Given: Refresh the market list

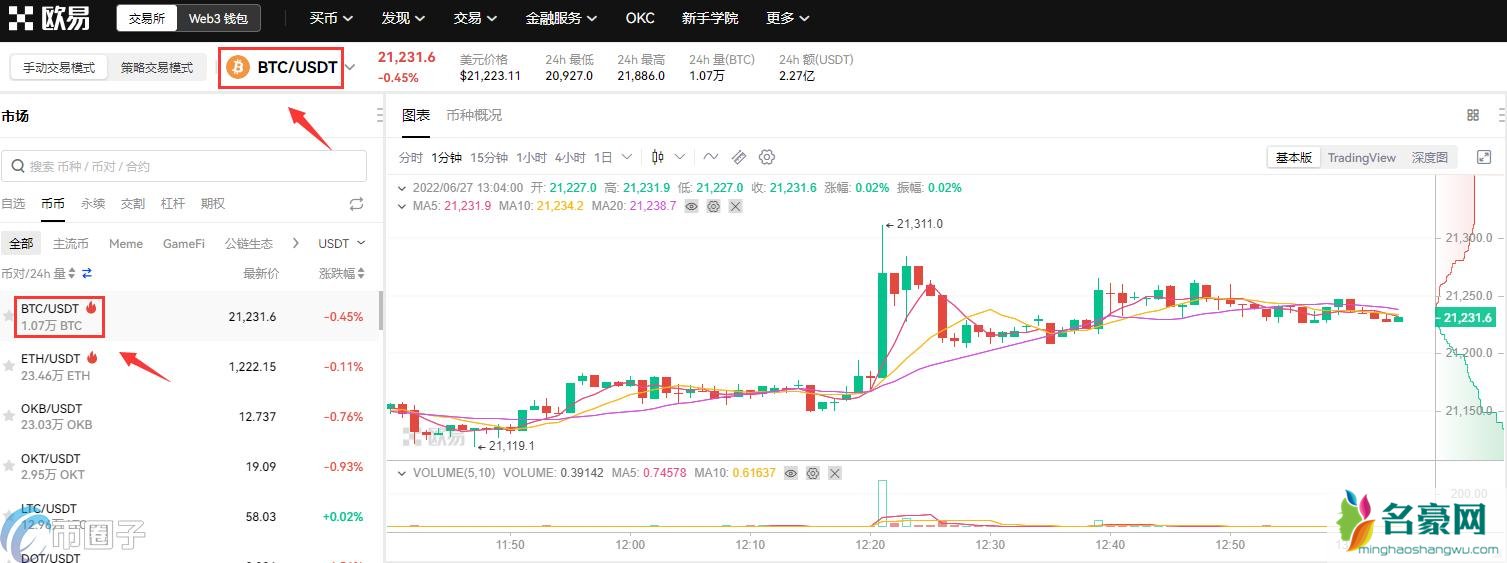Looking at the screenshot, I should coord(357,204).
